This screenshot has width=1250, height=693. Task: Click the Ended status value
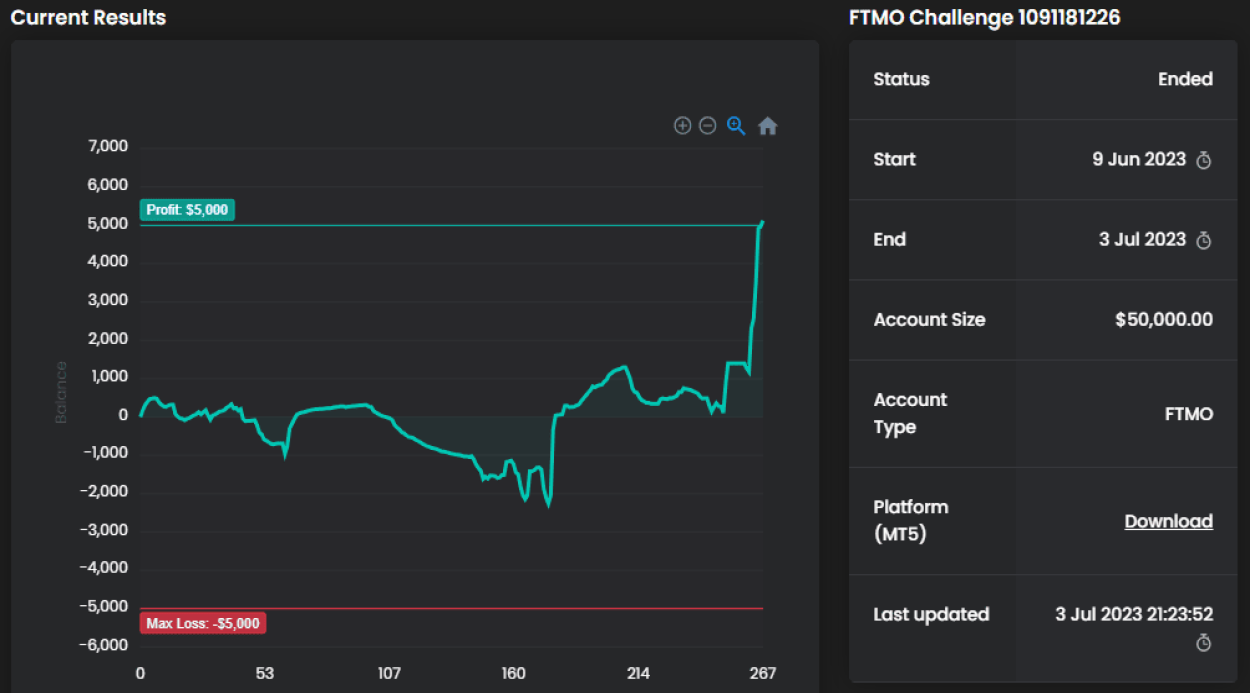coord(1185,79)
